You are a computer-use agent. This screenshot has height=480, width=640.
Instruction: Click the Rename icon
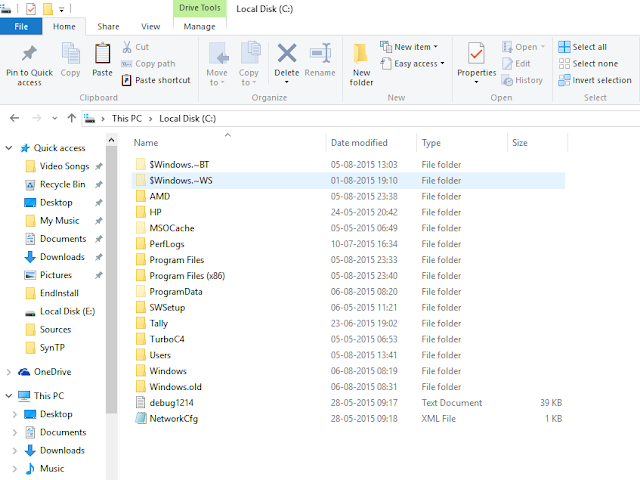(320, 53)
